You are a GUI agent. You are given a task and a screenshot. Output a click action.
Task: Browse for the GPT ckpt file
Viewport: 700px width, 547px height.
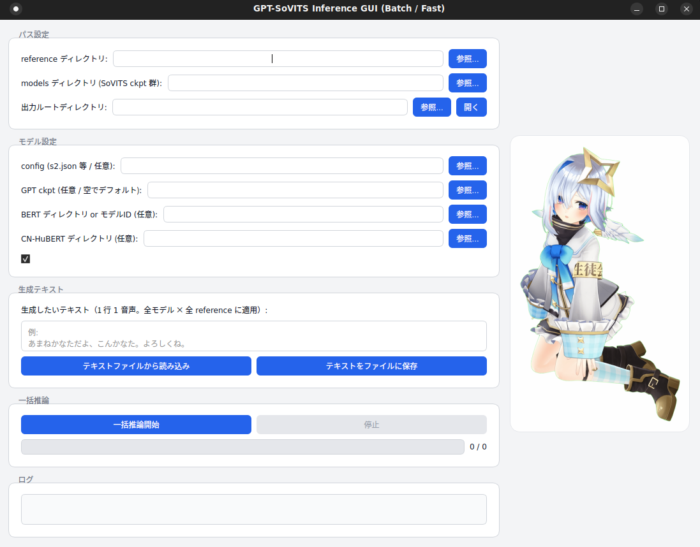click(x=467, y=190)
